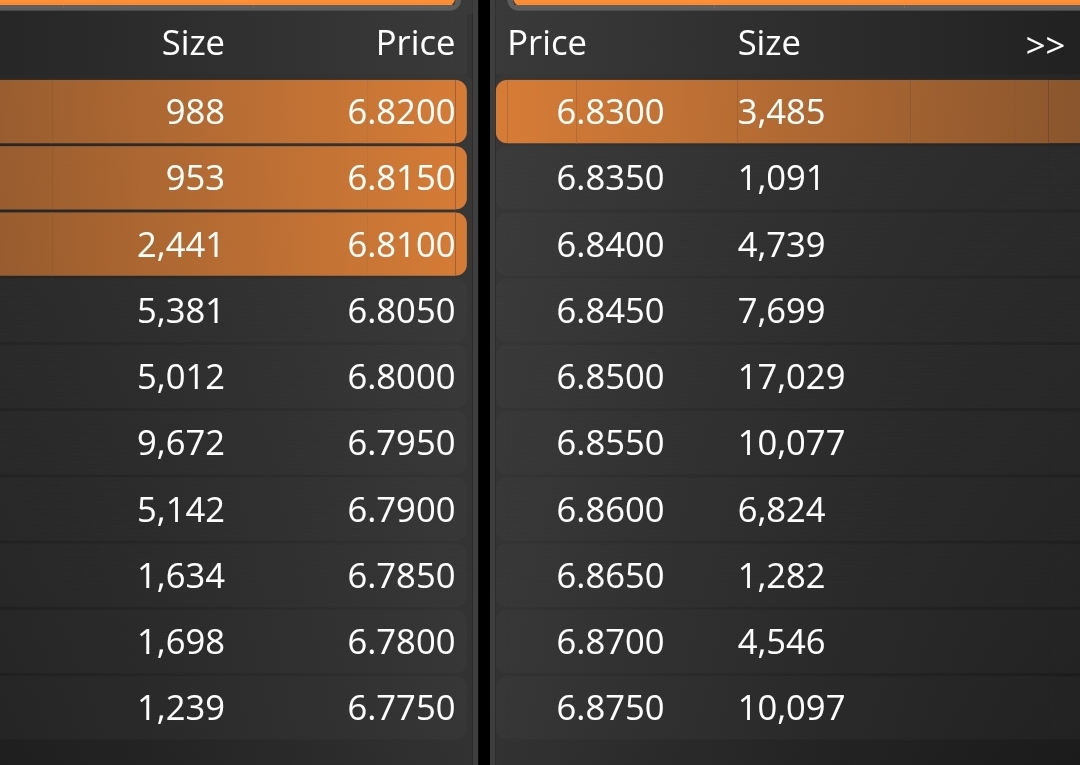This screenshot has height=765, width=1080.
Task: Select the bid row with size 2,441
Action: [233, 244]
